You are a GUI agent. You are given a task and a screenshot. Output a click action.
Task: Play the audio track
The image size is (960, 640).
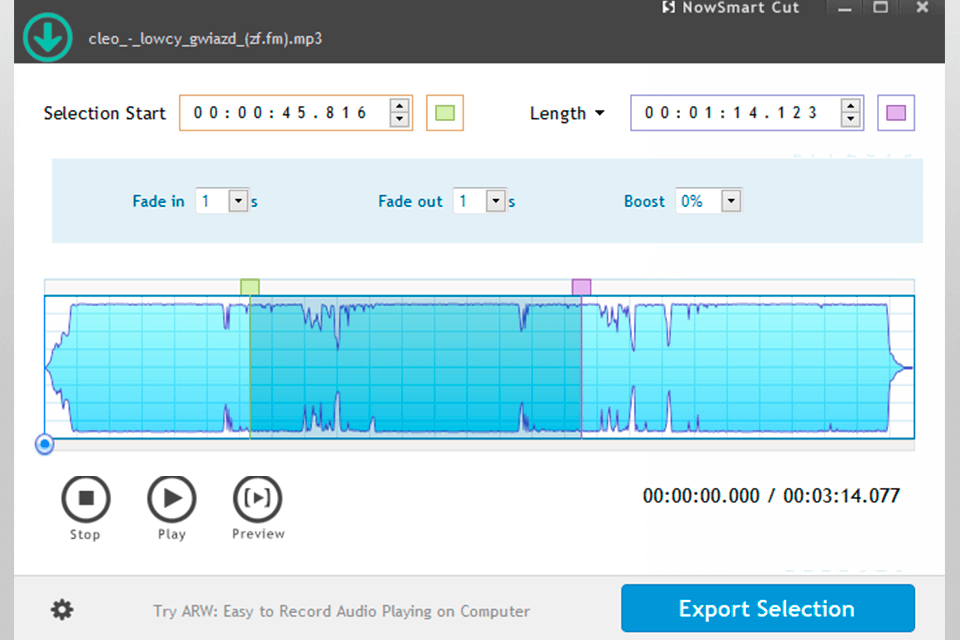coord(171,499)
